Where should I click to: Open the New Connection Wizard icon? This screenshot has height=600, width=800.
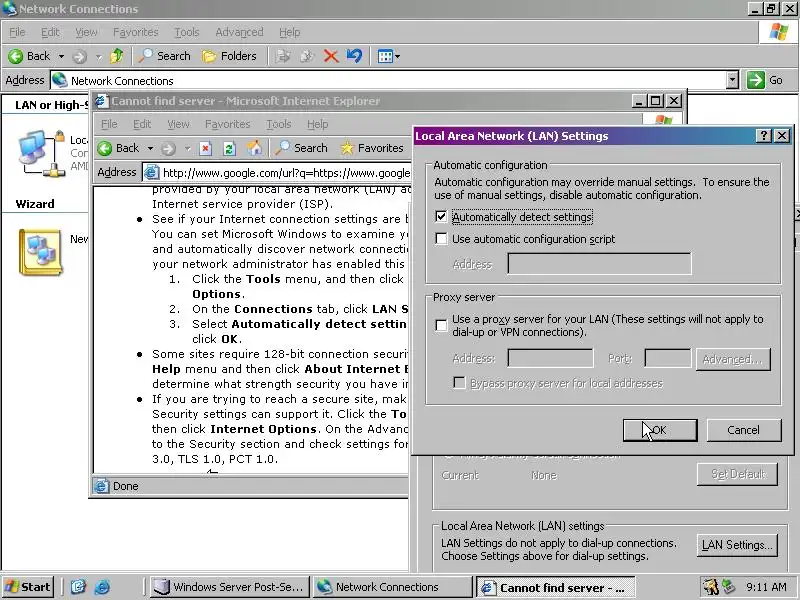click(41, 252)
